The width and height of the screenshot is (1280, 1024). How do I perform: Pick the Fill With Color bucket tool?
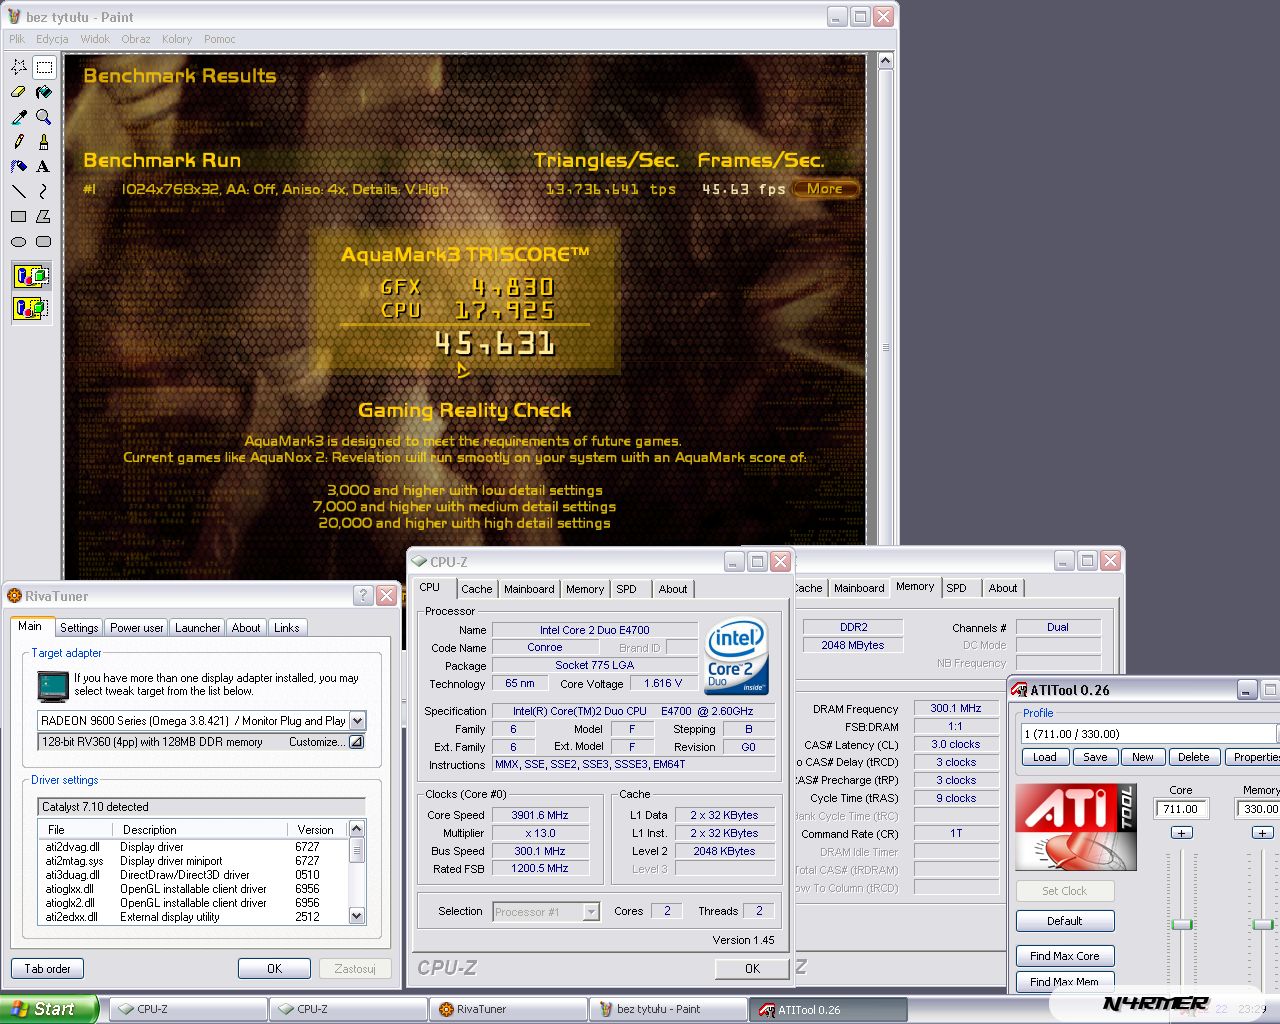click(44, 92)
